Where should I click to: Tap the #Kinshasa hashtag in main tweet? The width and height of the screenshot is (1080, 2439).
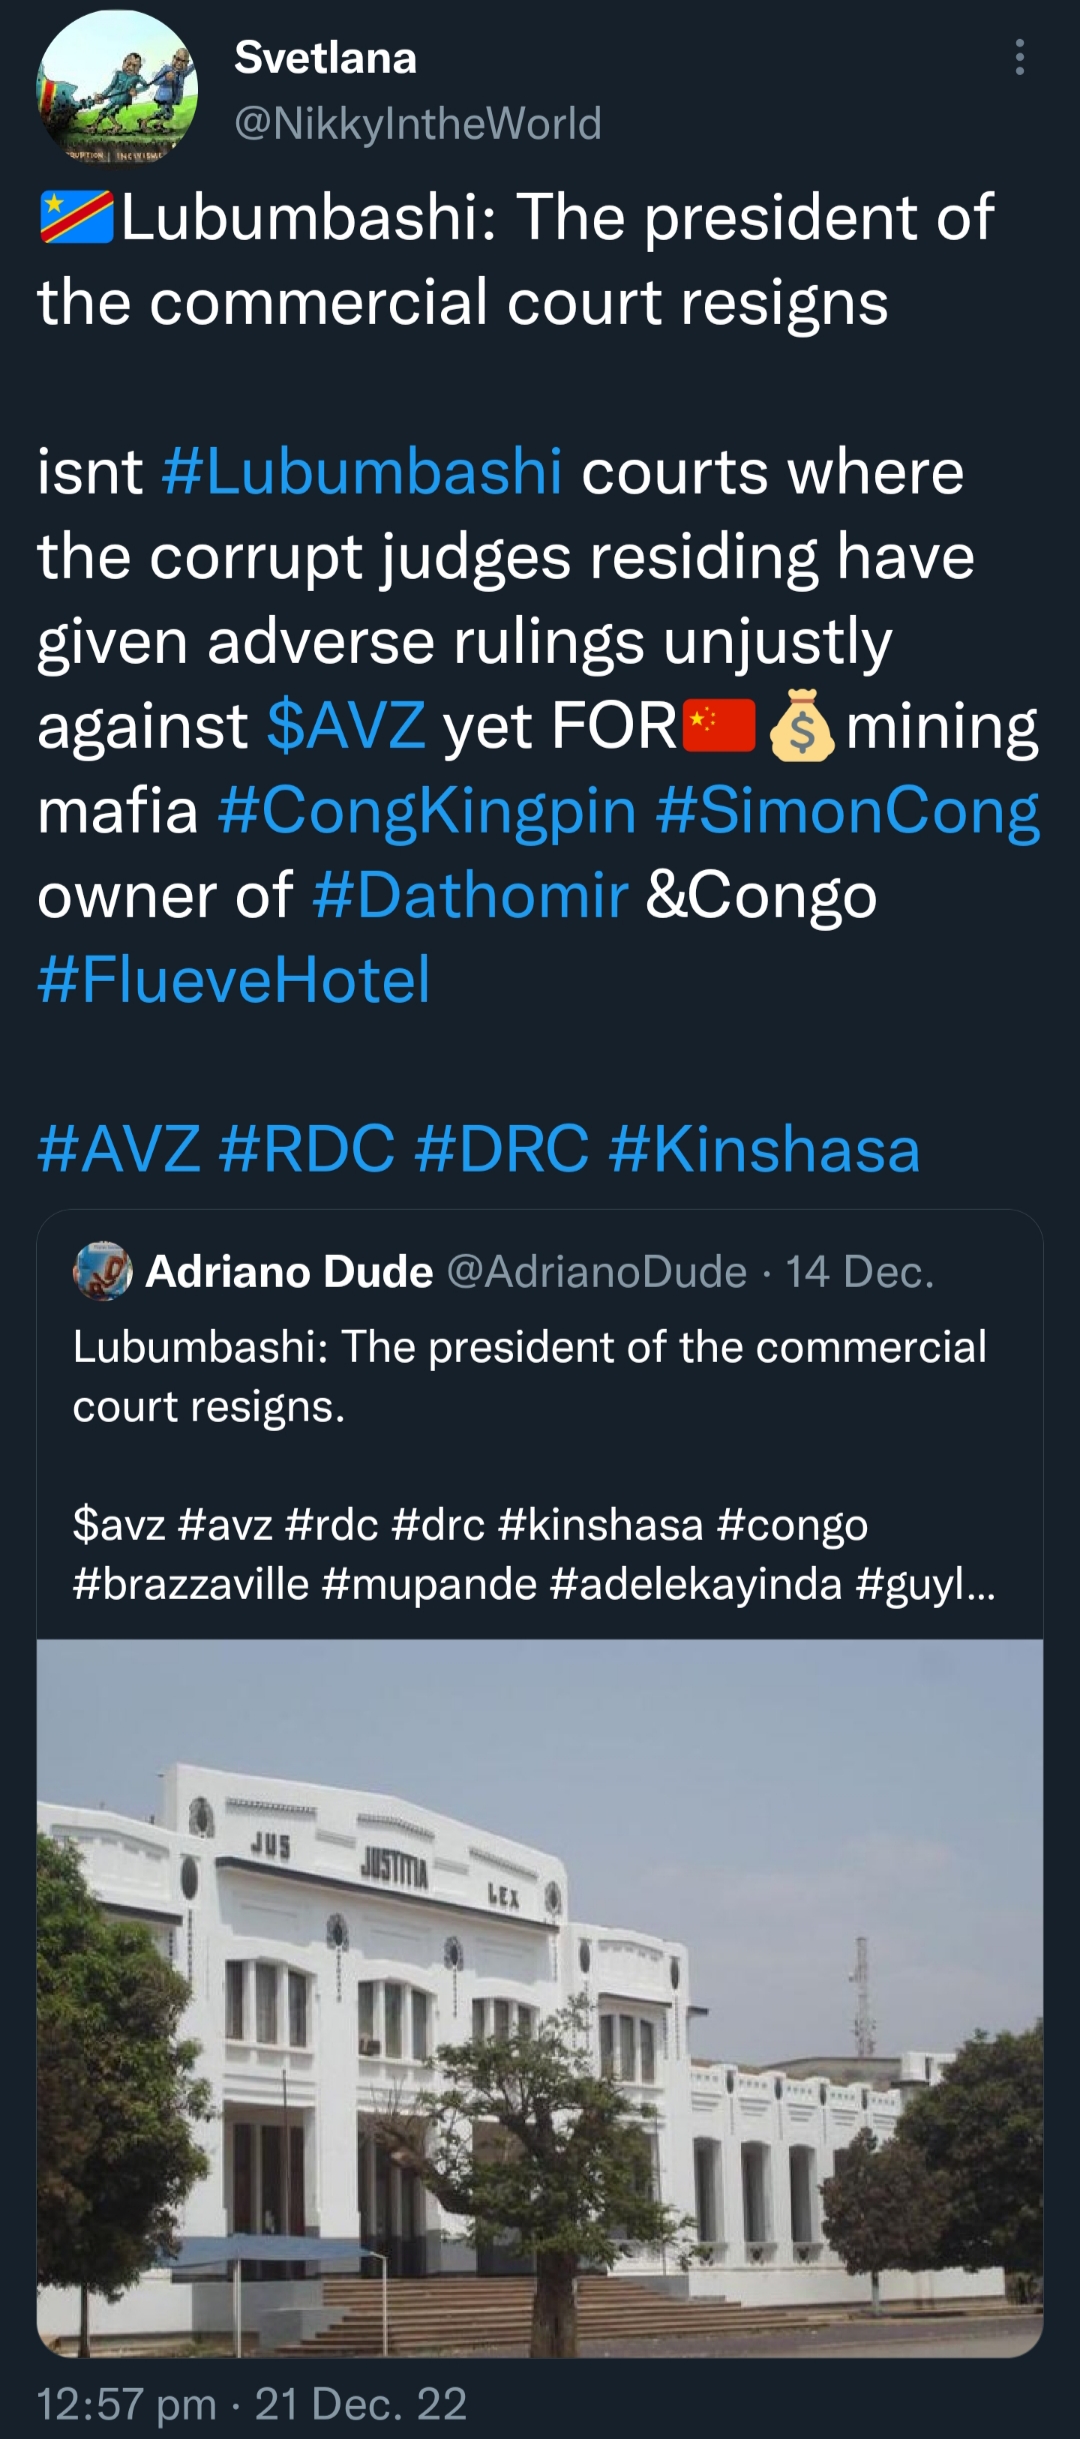764,1149
